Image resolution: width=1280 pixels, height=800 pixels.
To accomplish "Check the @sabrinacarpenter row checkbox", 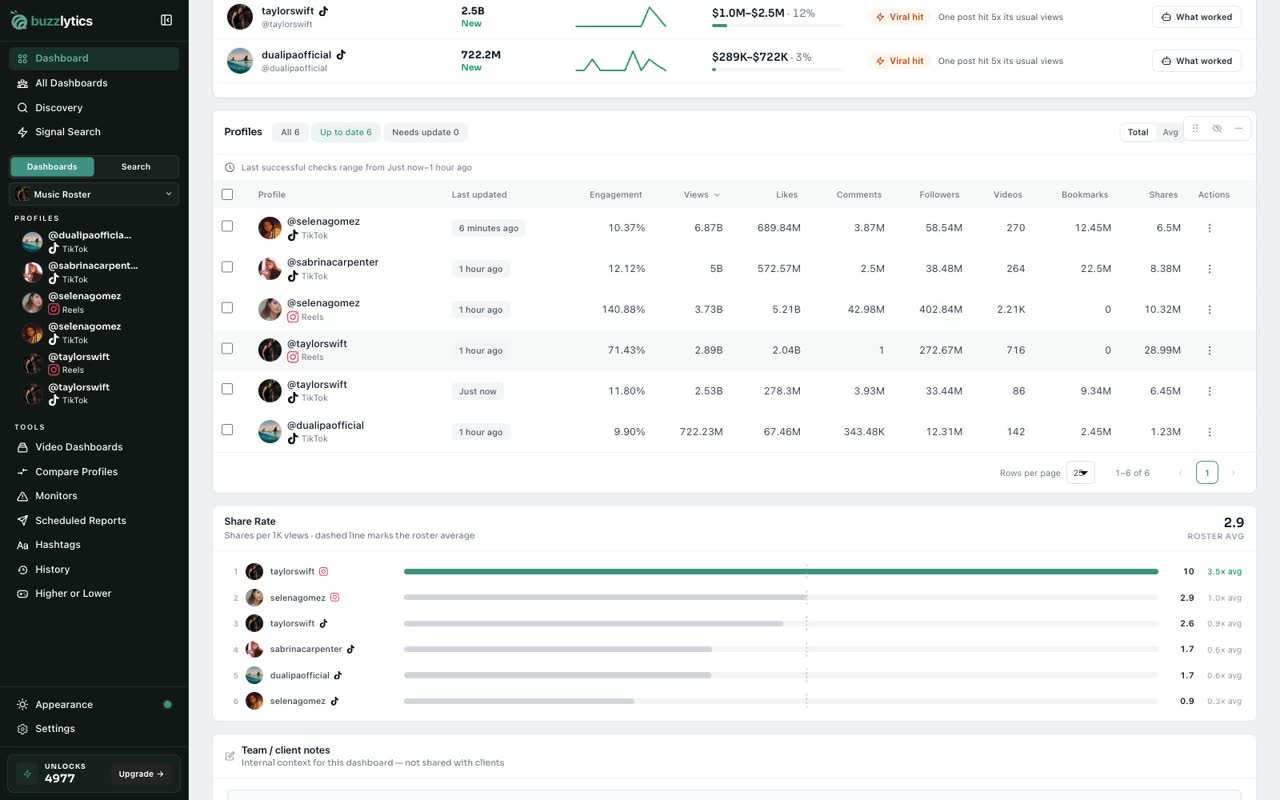I will click(x=227, y=267).
